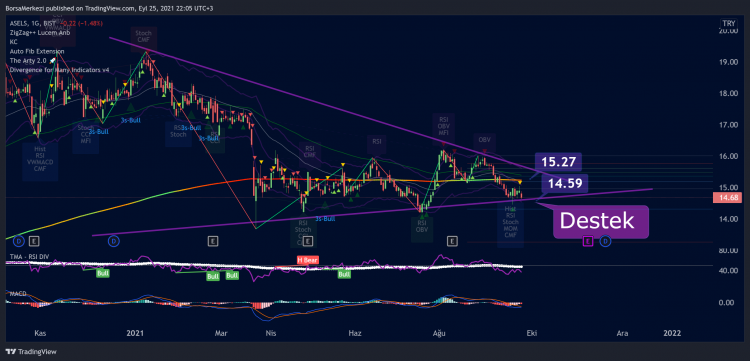
Task: Click the Kas month label on time axis
Action: point(40,332)
